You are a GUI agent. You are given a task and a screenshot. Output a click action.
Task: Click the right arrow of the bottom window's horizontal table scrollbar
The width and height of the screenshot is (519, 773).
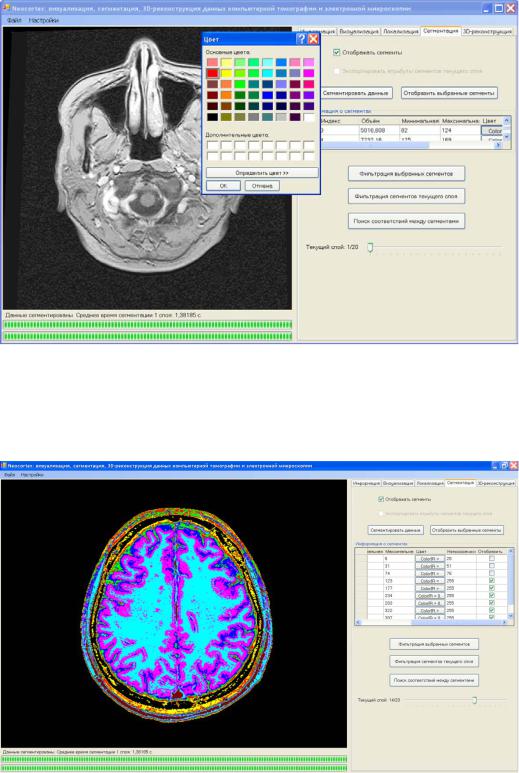point(504,623)
